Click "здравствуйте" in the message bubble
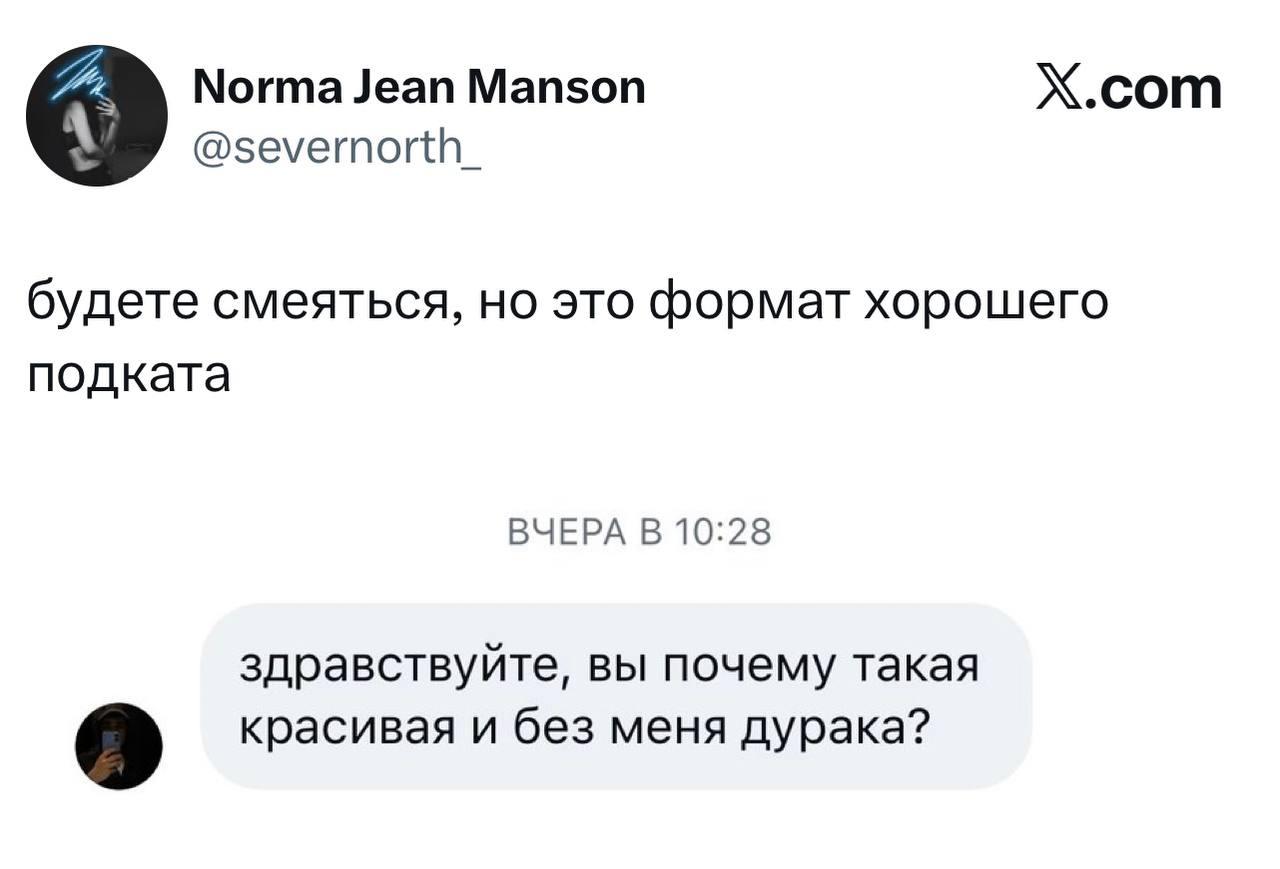The image size is (1280, 869). pyautogui.click(x=407, y=666)
